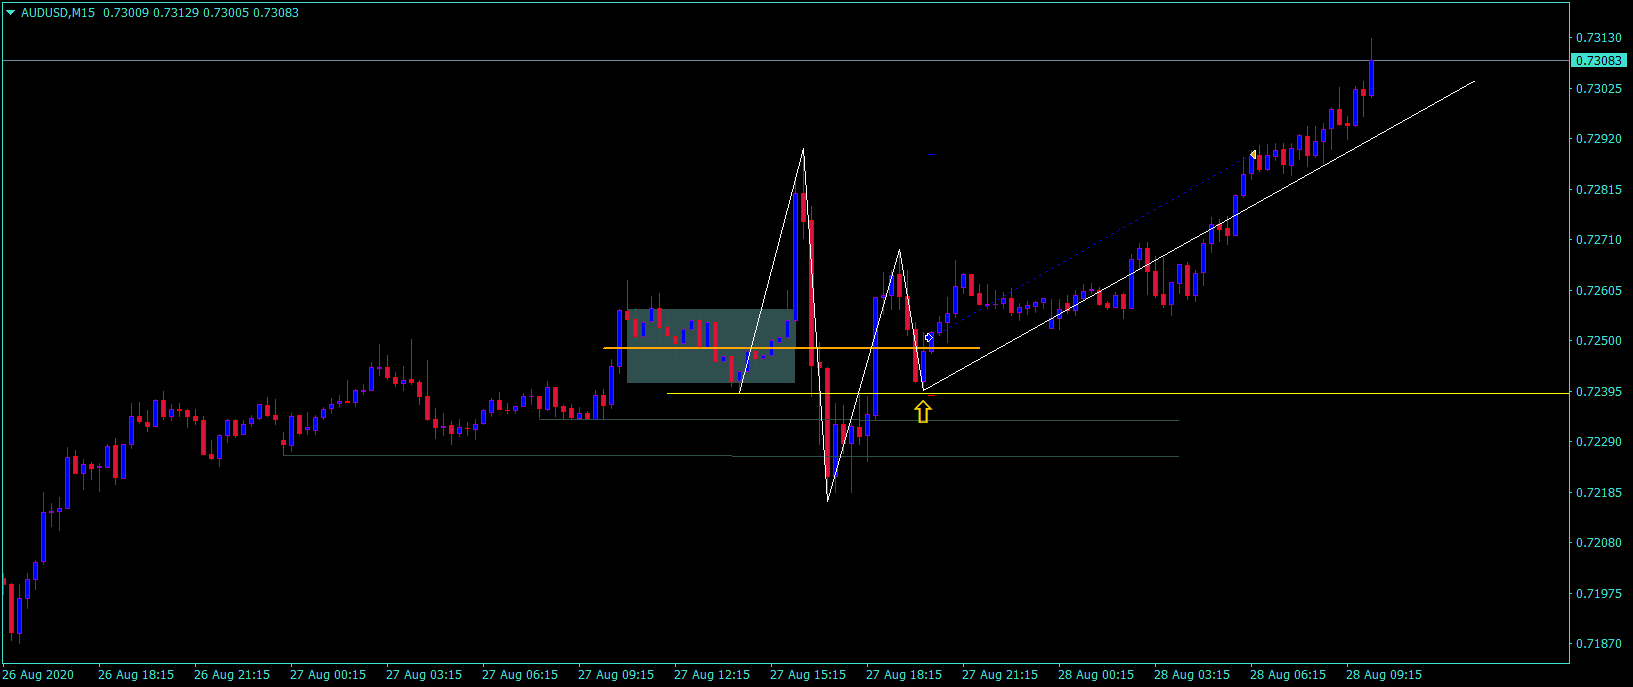Viewport: 1633px width, 687px height.
Task: Click the 27 Aug 00:15 time label
Action: [328, 675]
